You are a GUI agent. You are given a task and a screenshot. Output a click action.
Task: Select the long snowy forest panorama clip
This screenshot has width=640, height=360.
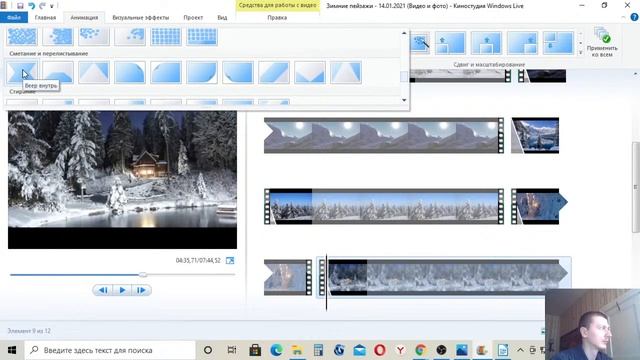click(x=384, y=207)
